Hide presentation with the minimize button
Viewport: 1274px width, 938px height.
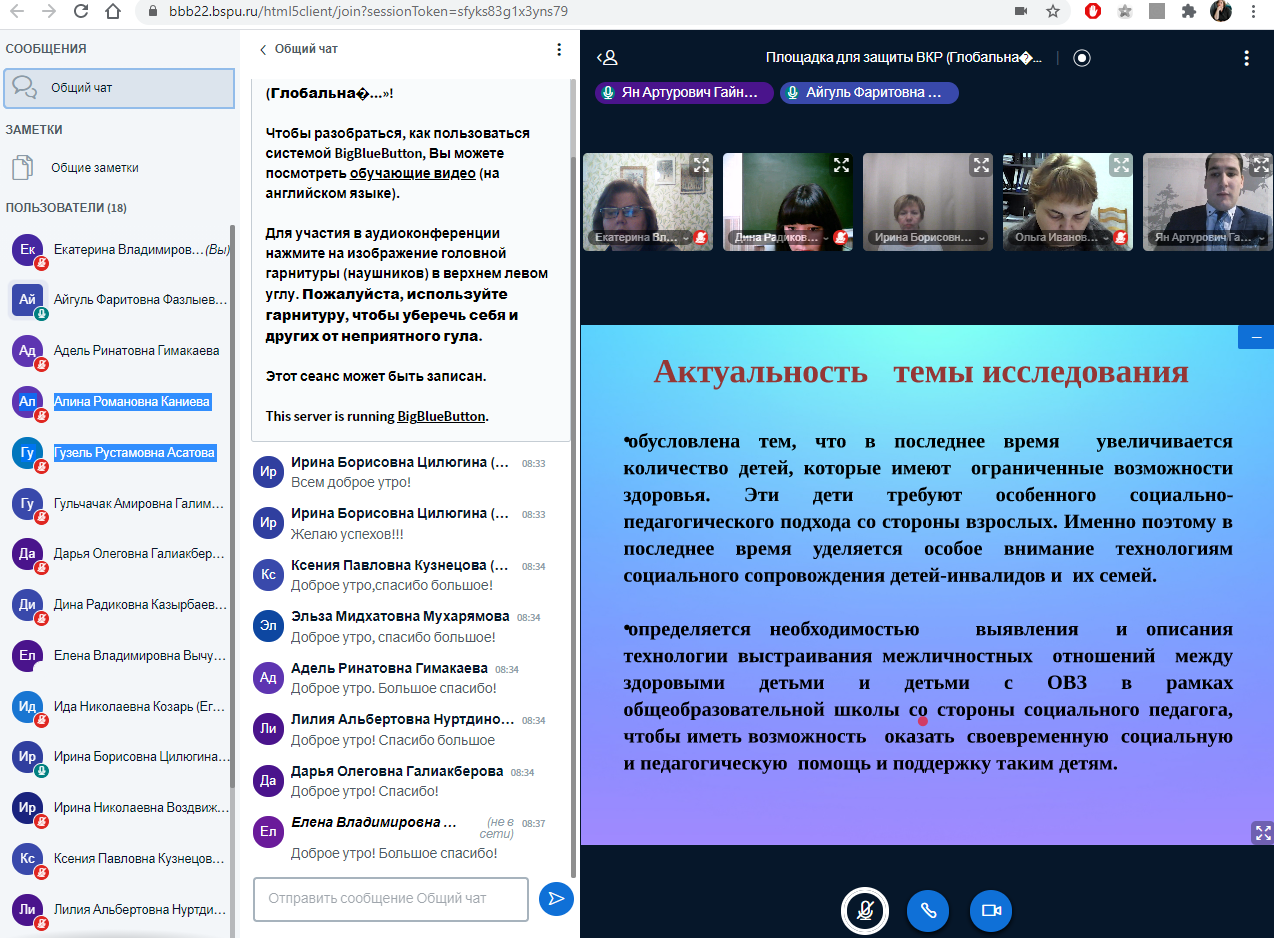click(x=1256, y=338)
